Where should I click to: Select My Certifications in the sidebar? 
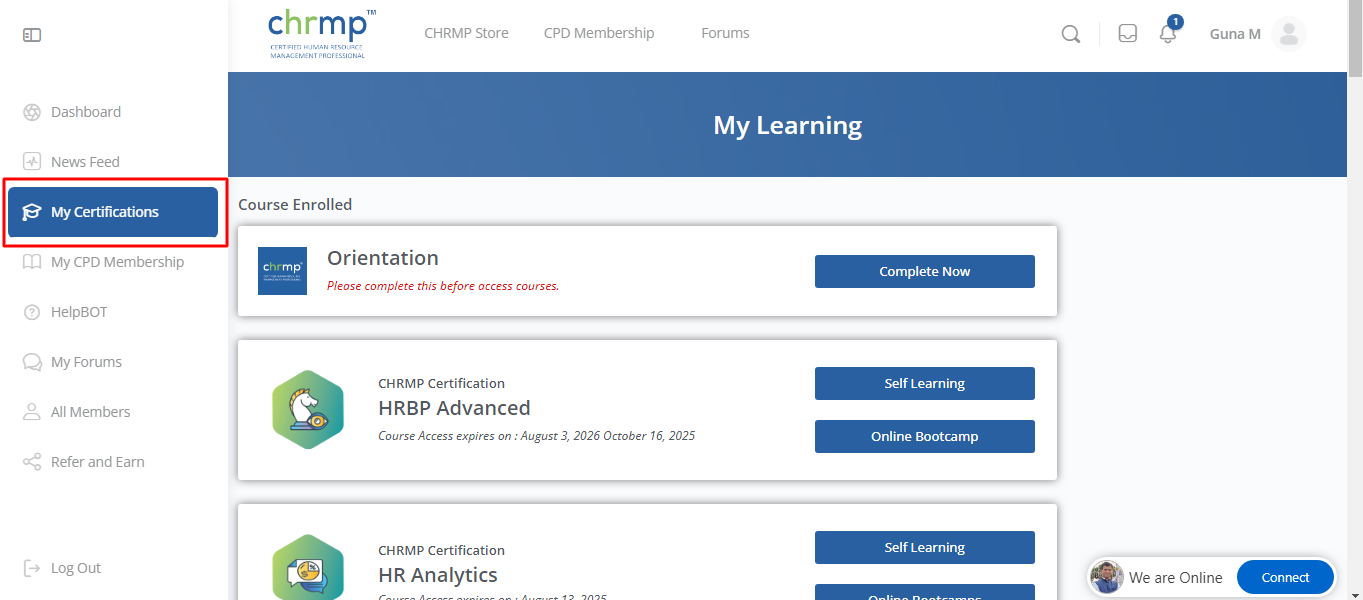(x=113, y=212)
